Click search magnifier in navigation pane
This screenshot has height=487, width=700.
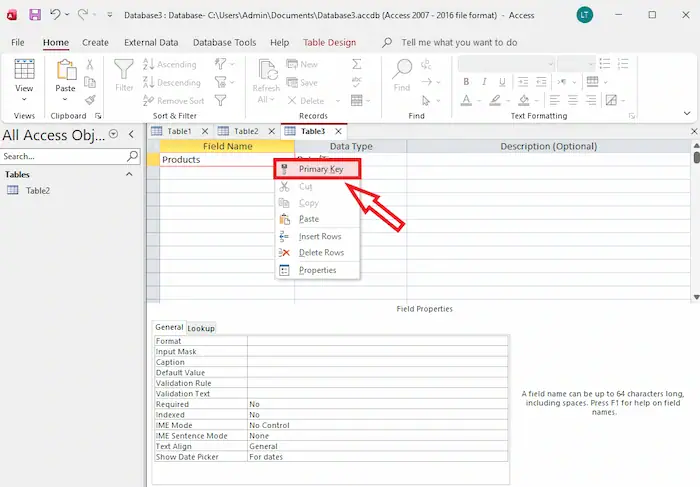point(132,157)
